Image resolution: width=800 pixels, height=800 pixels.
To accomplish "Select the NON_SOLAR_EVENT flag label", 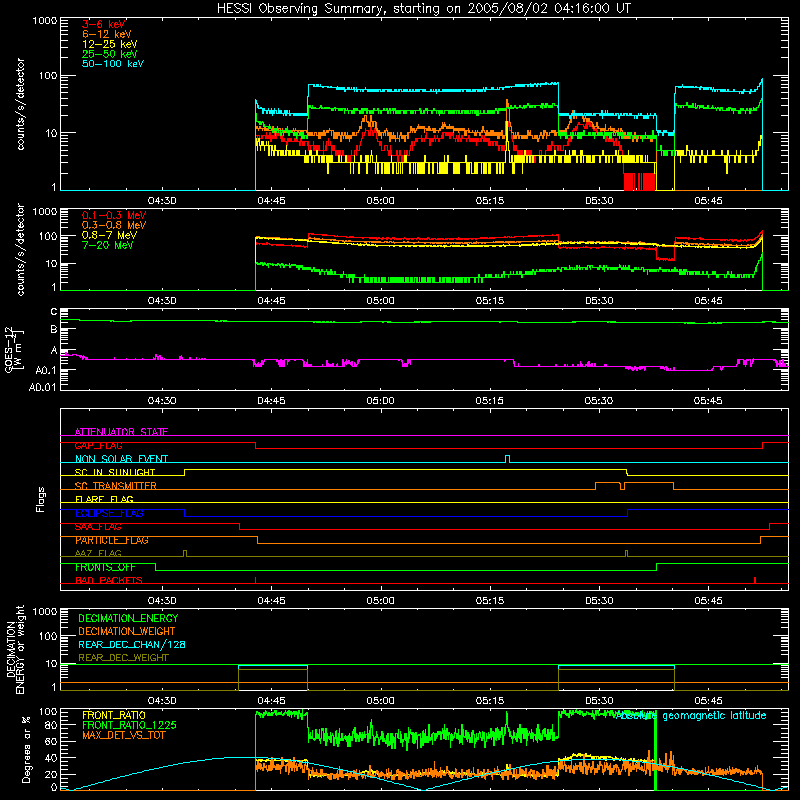I will [121, 459].
